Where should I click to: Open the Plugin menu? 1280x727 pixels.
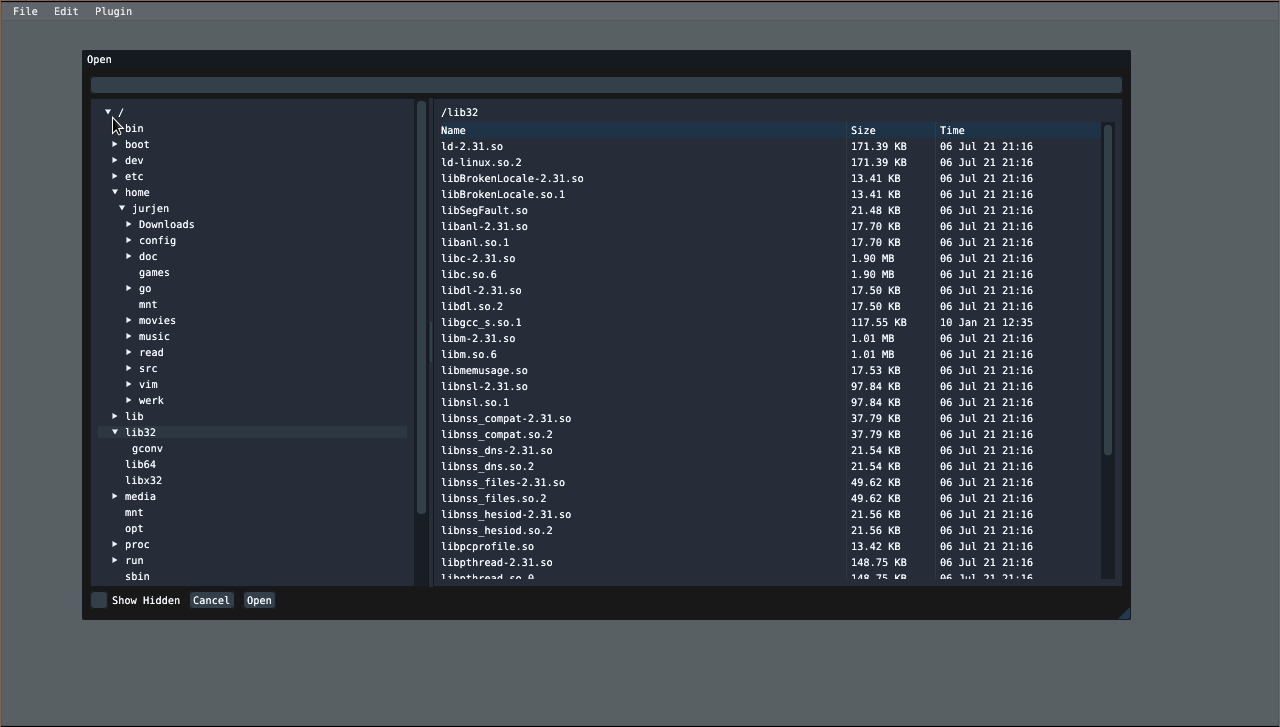click(x=113, y=11)
